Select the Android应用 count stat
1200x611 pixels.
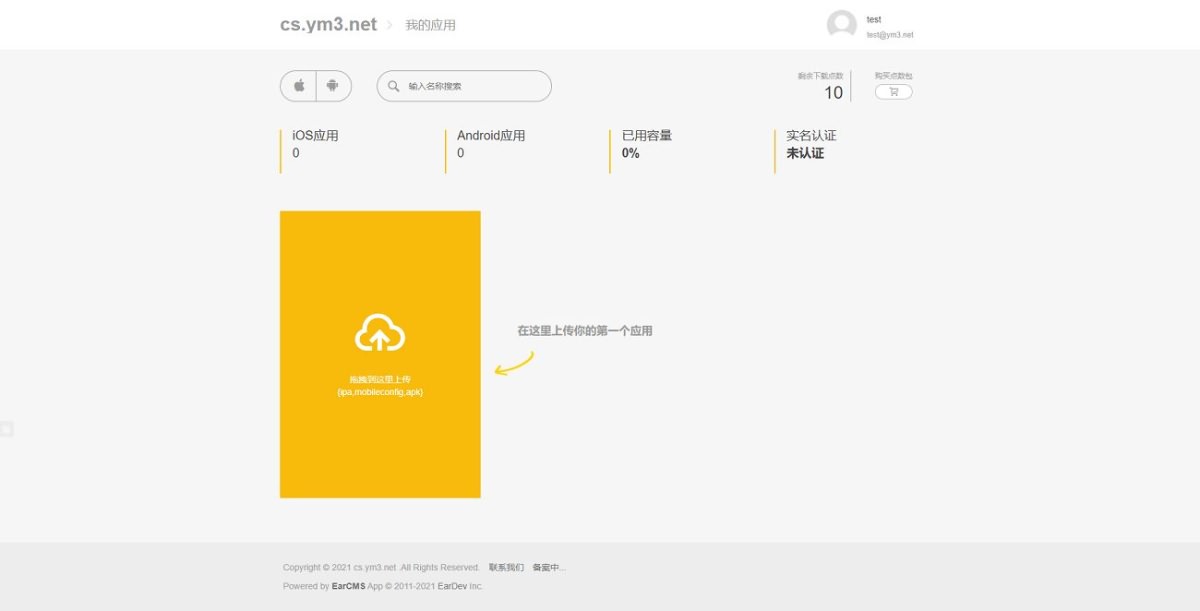click(491, 144)
